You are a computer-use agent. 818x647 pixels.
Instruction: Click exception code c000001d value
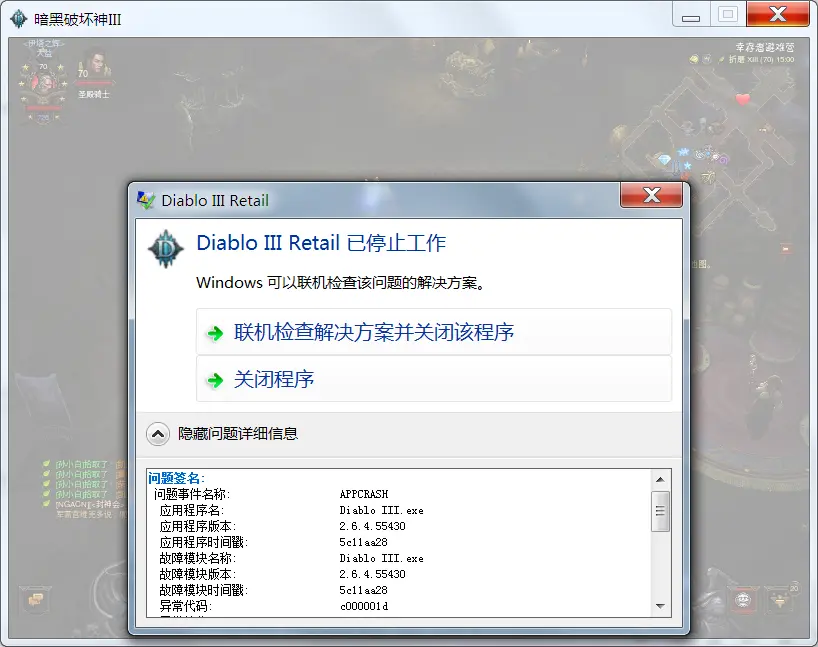pyautogui.click(x=364, y=606)
